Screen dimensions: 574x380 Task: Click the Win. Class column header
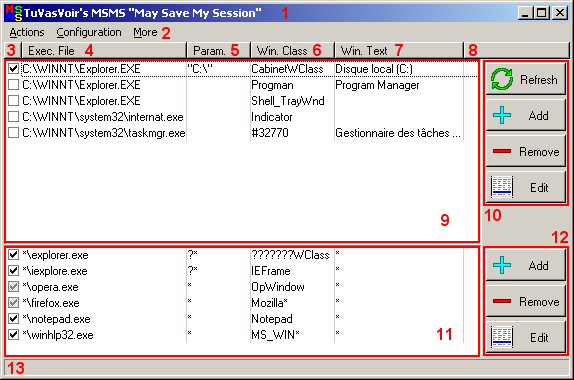coord(292,51)
